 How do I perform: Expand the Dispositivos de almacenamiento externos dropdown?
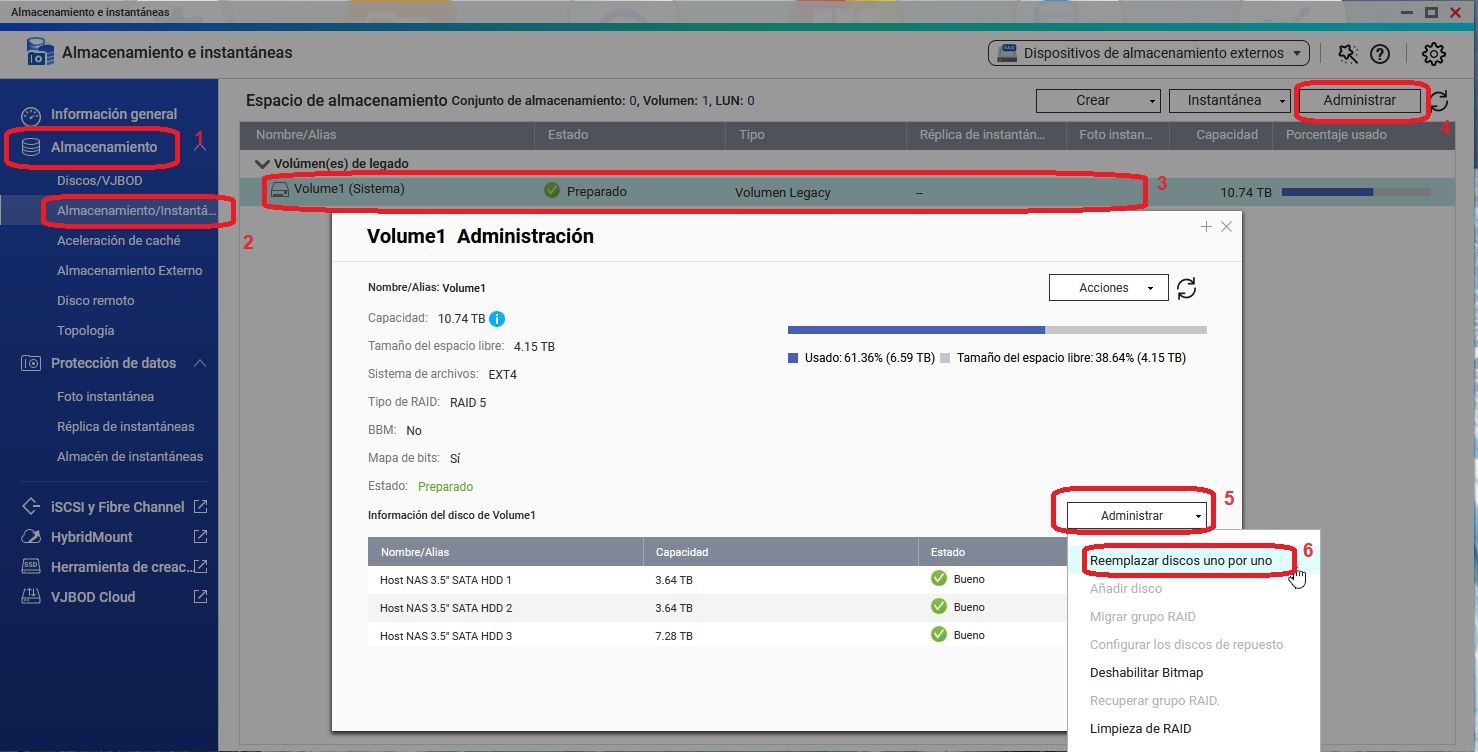(x=1148, y=53)
